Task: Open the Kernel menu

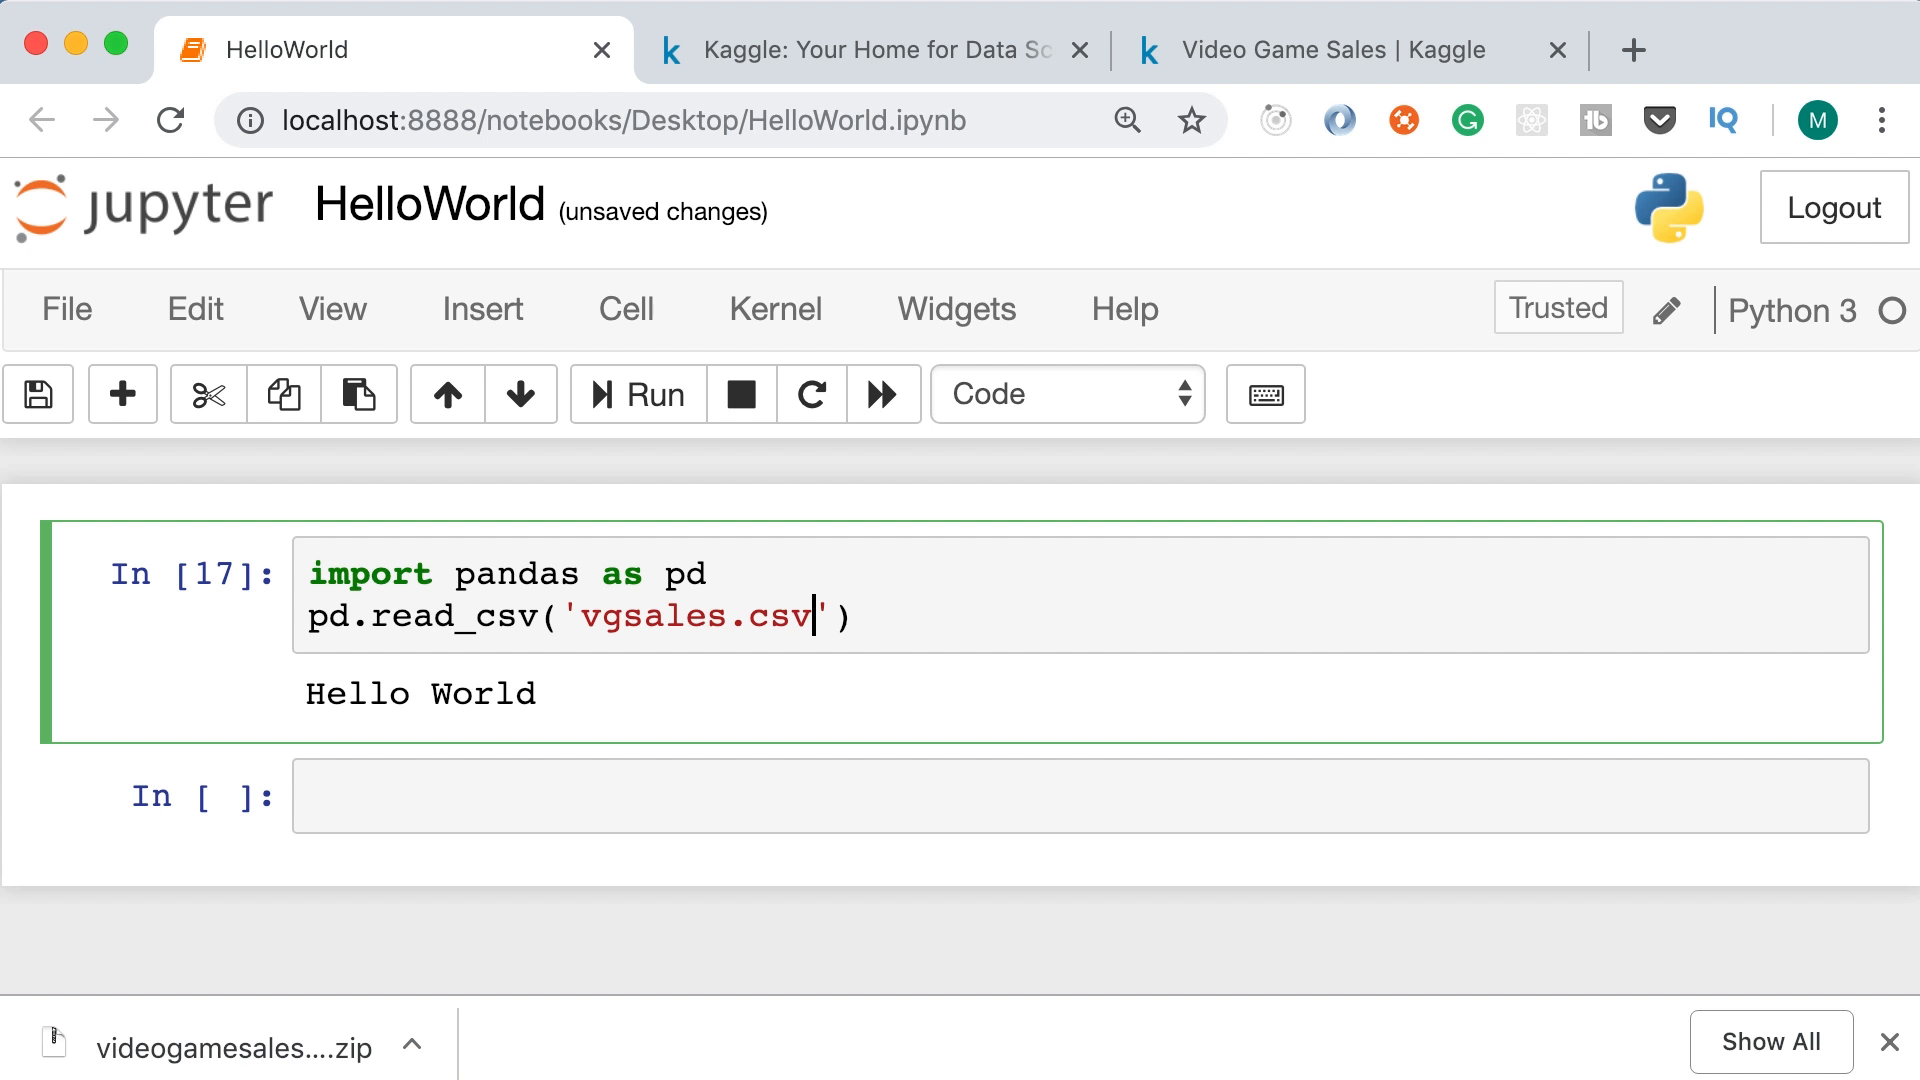Action: click(775, 309)
